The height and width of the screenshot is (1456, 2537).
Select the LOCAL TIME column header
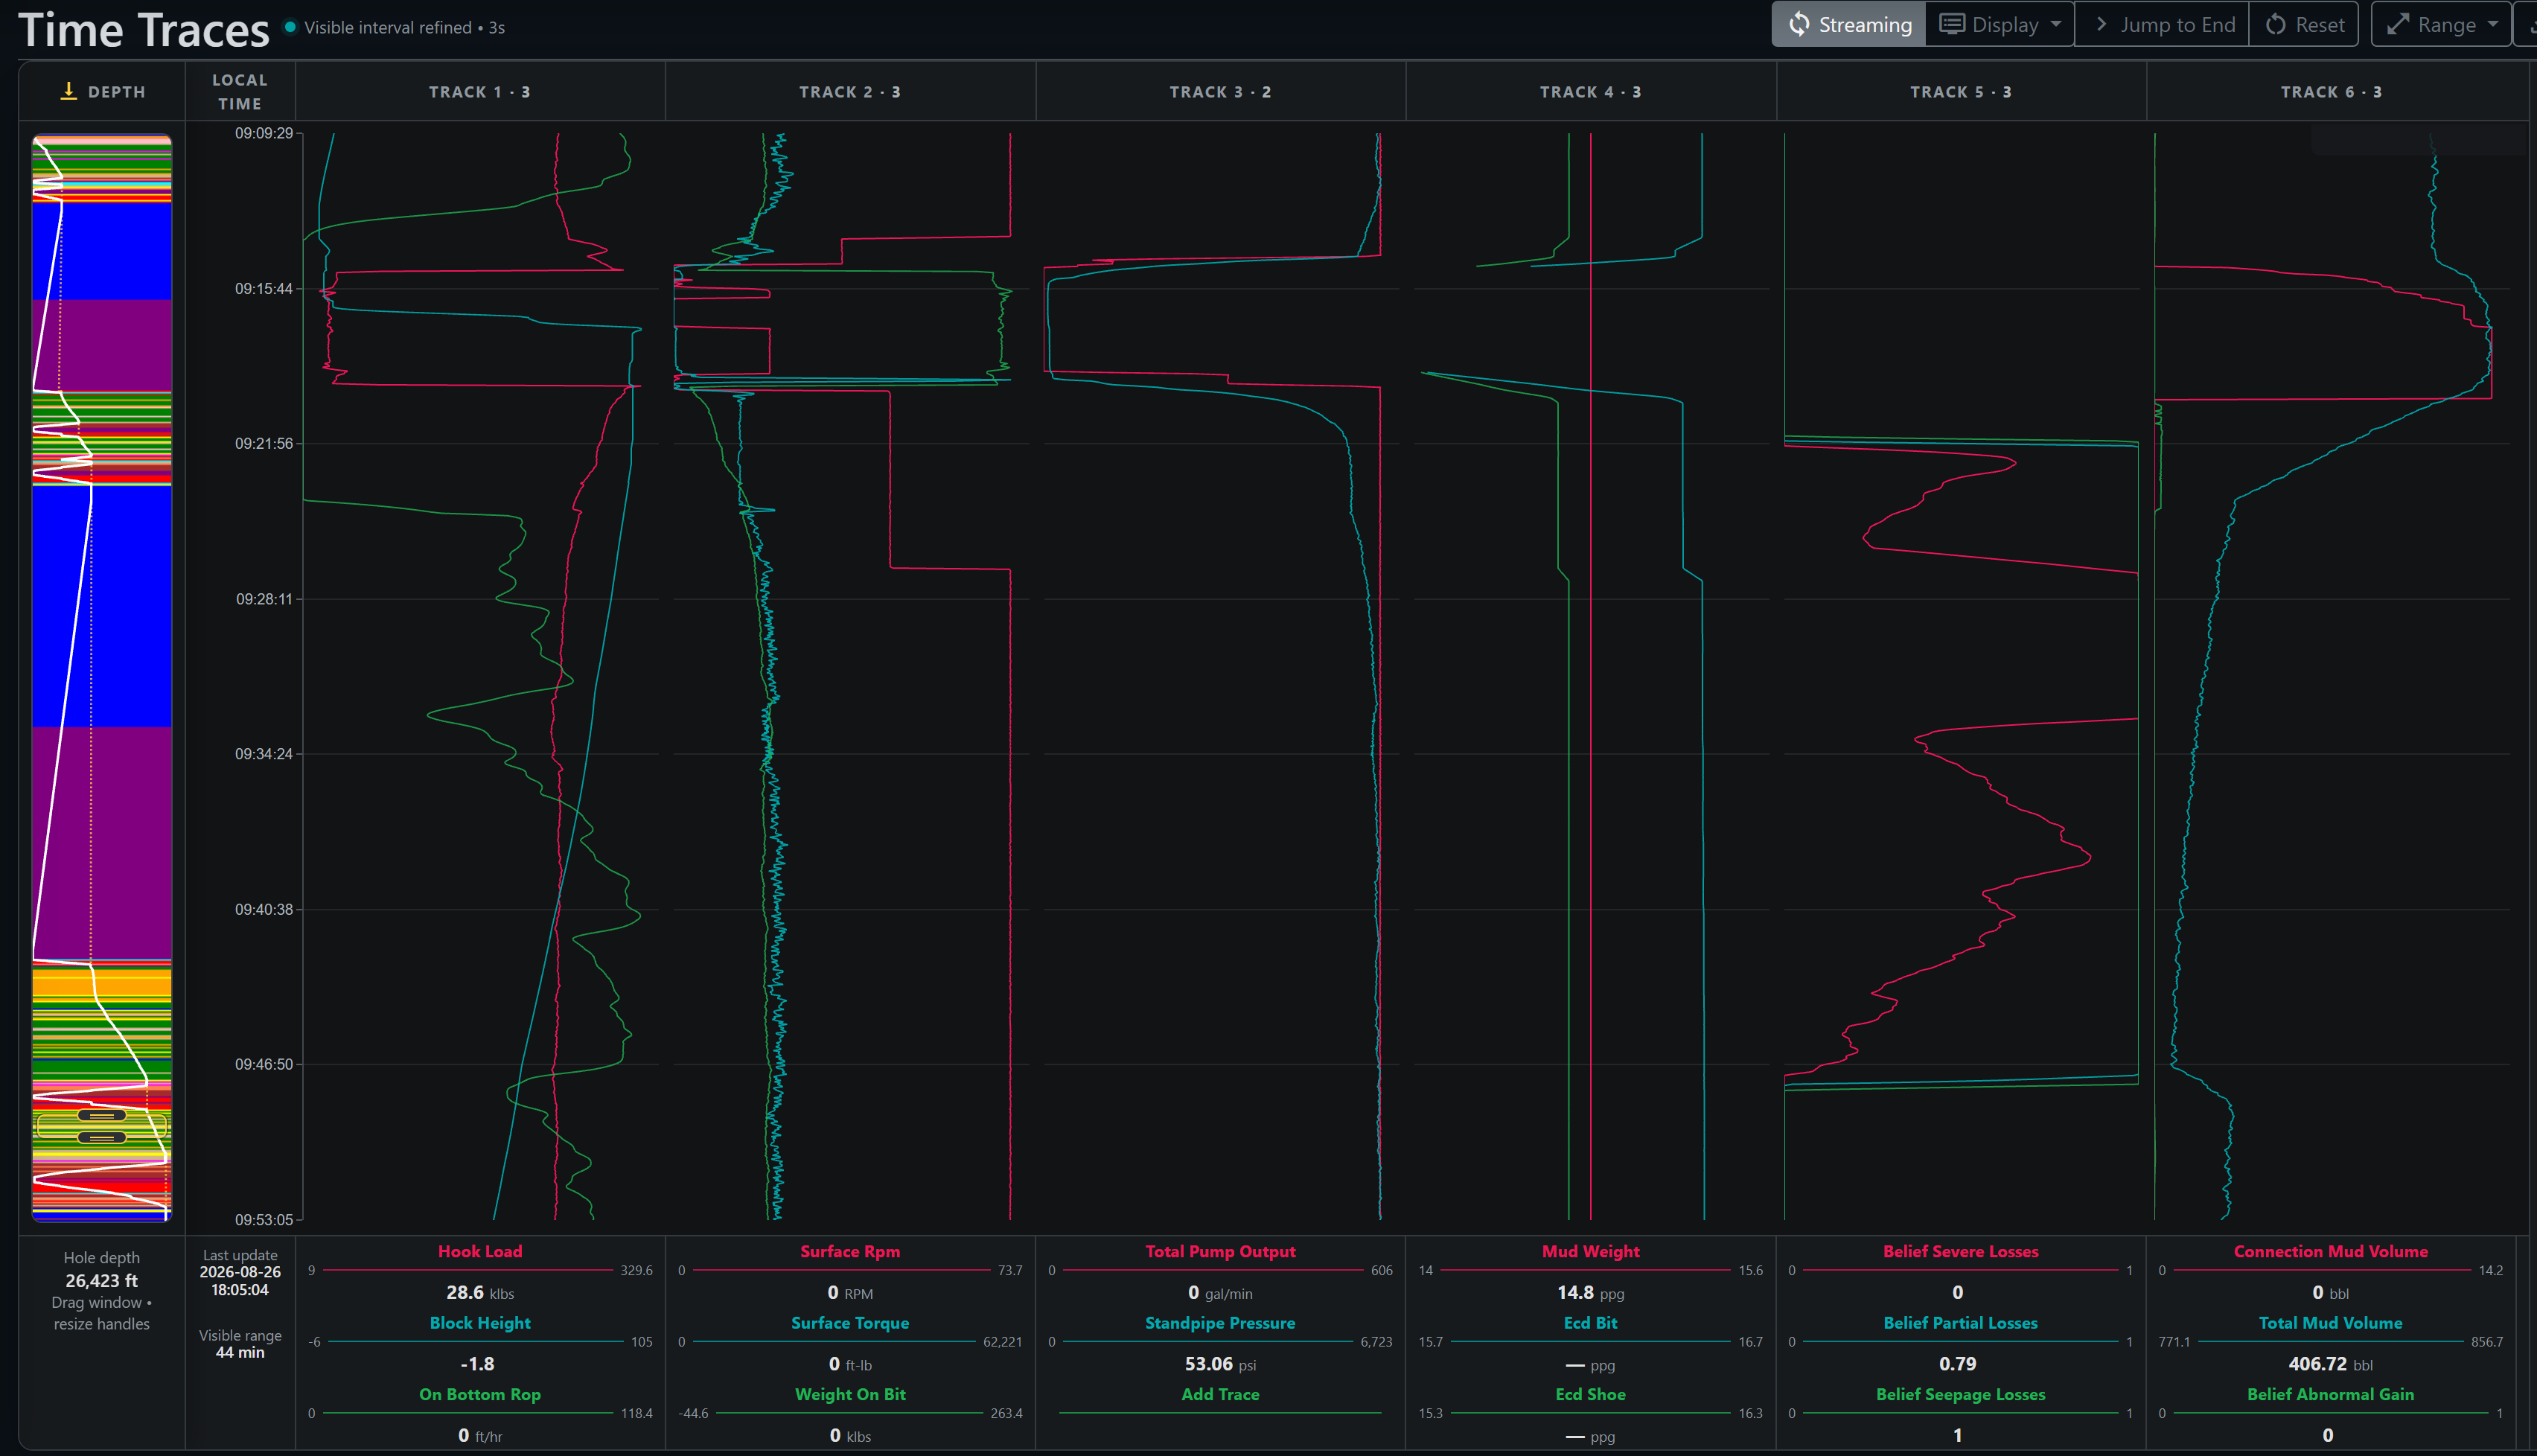(240, 92)
